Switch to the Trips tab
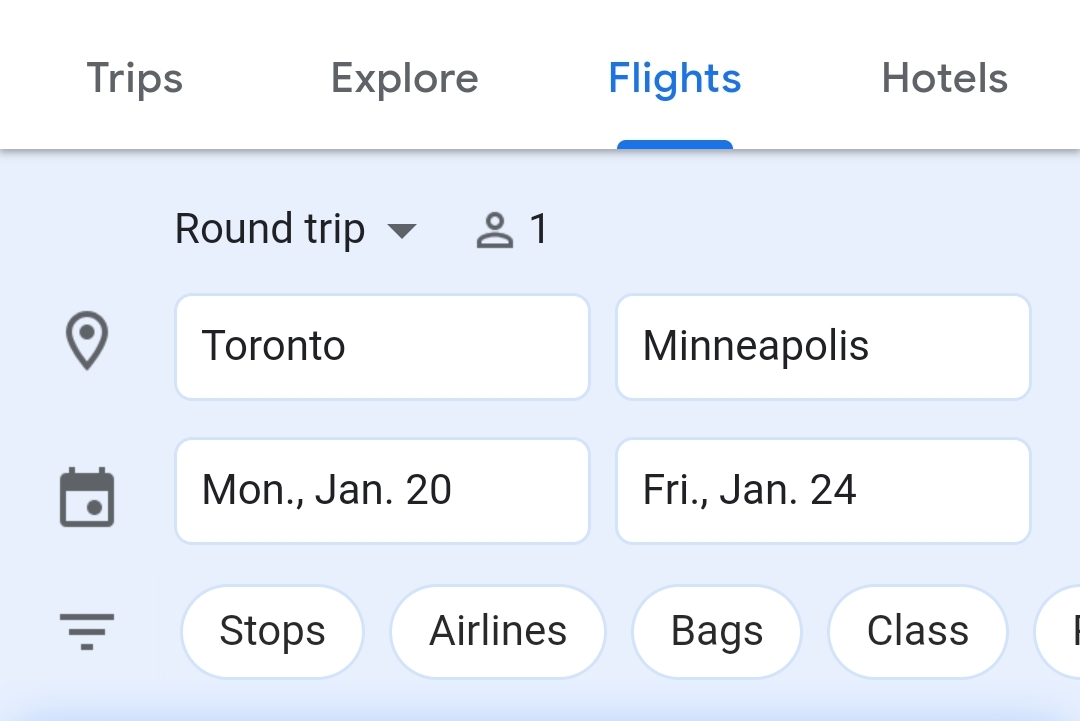The width and height of the screenshot is (1080, 721). (135, 78)
